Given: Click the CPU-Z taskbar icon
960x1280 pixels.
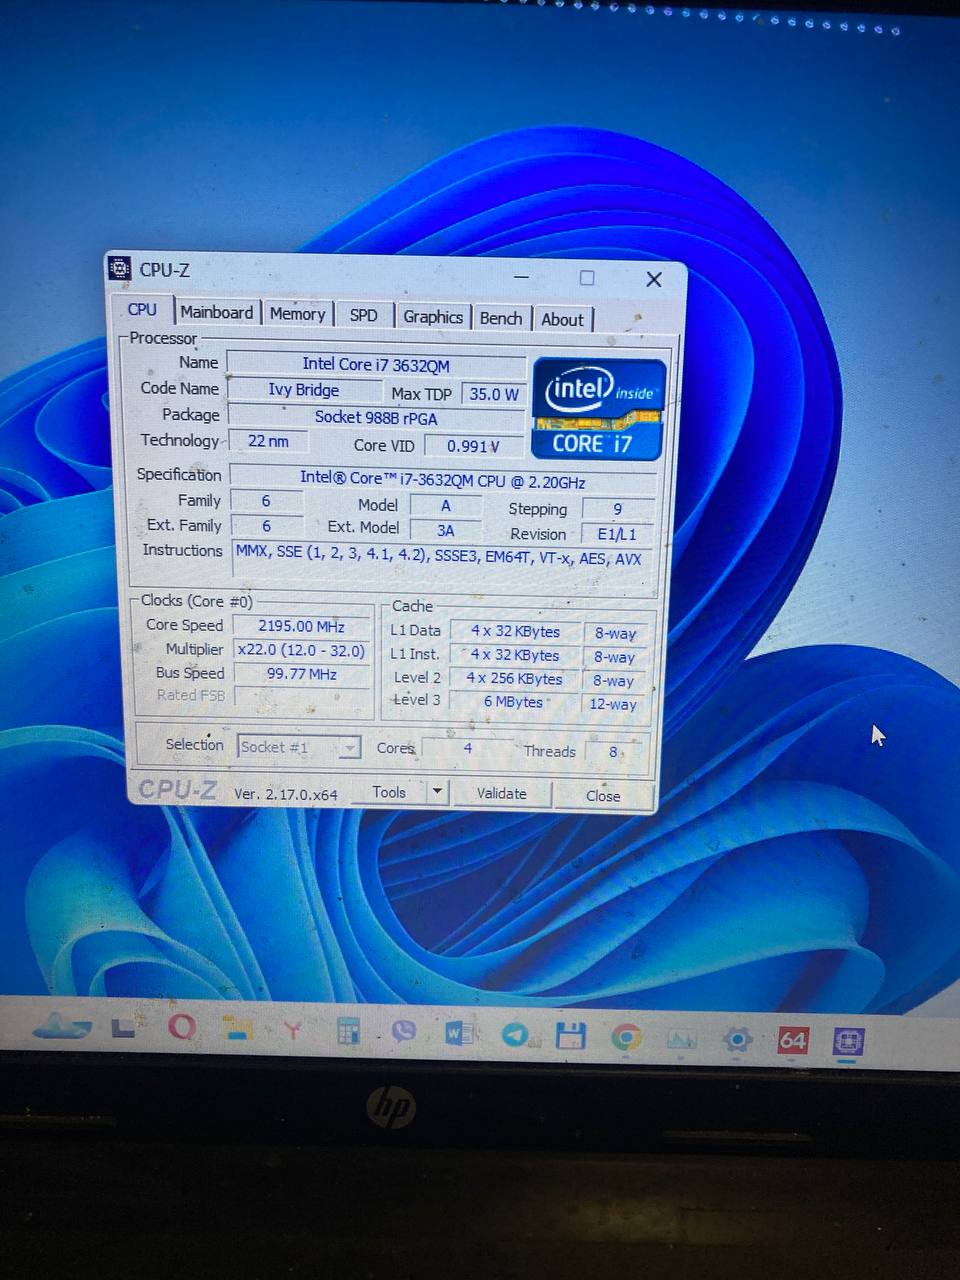Looking at the screenshot, I should click(x=849, y=1042).
